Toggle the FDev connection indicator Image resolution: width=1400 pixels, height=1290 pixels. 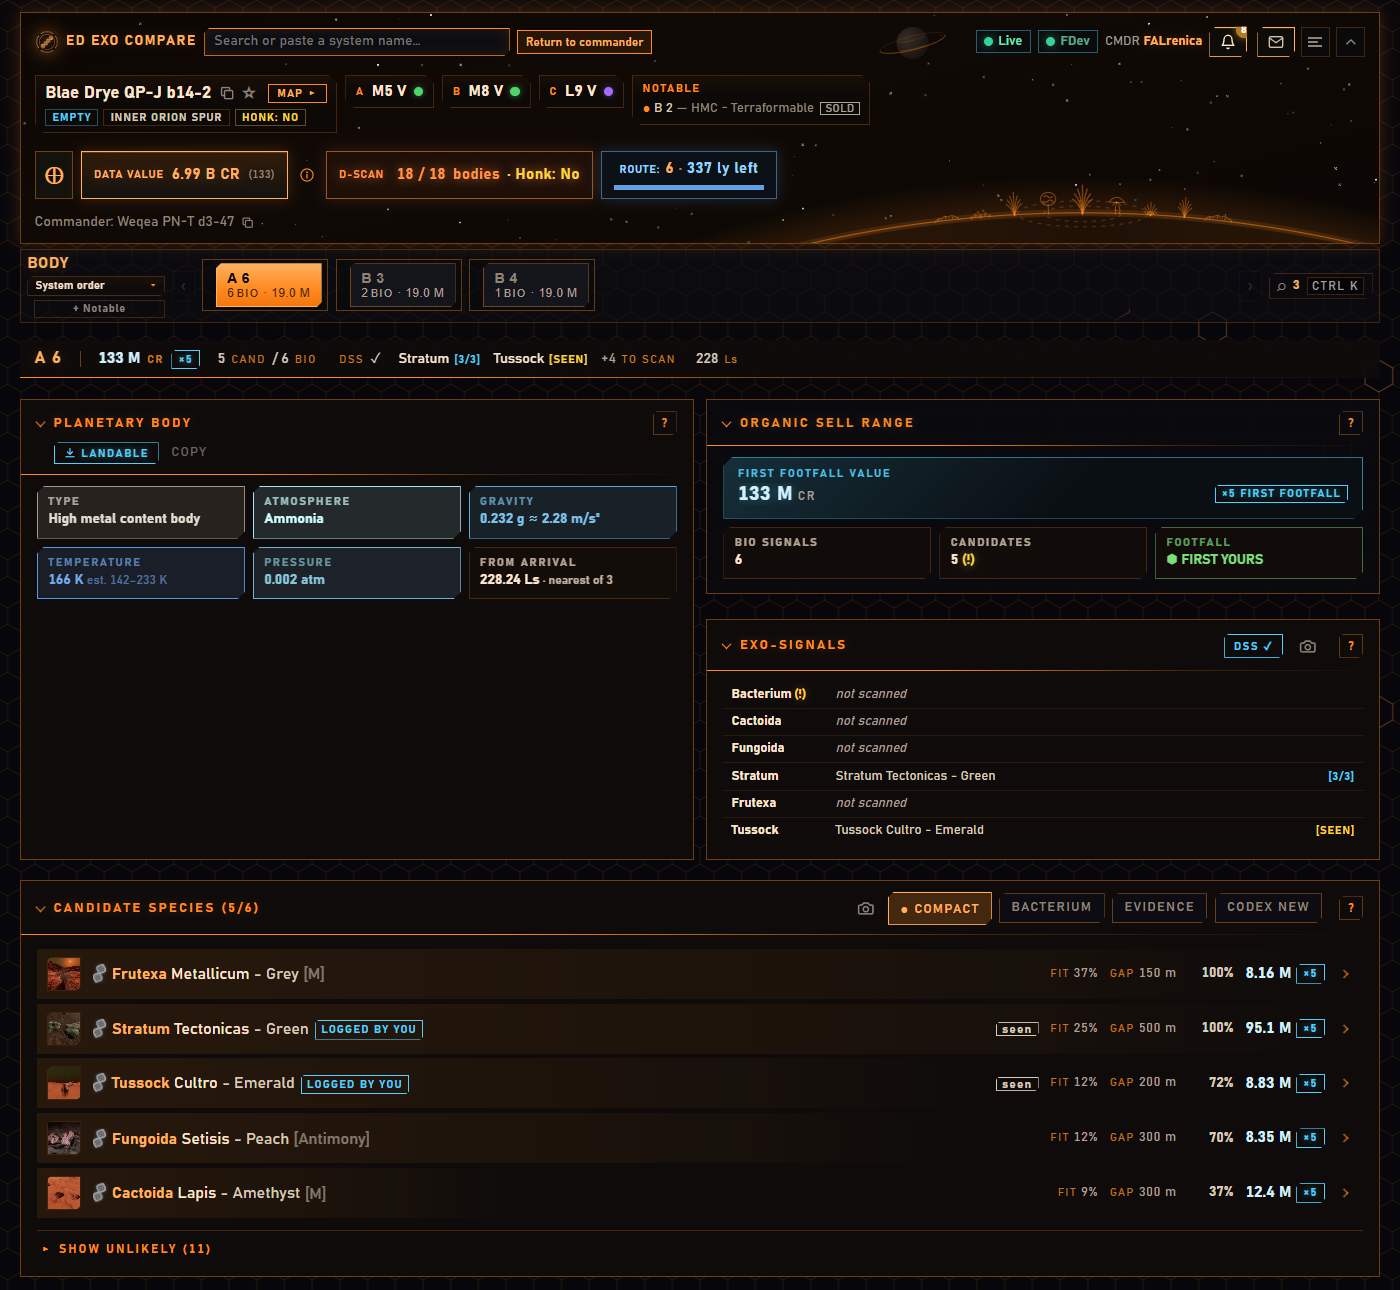click(1067, 41)
